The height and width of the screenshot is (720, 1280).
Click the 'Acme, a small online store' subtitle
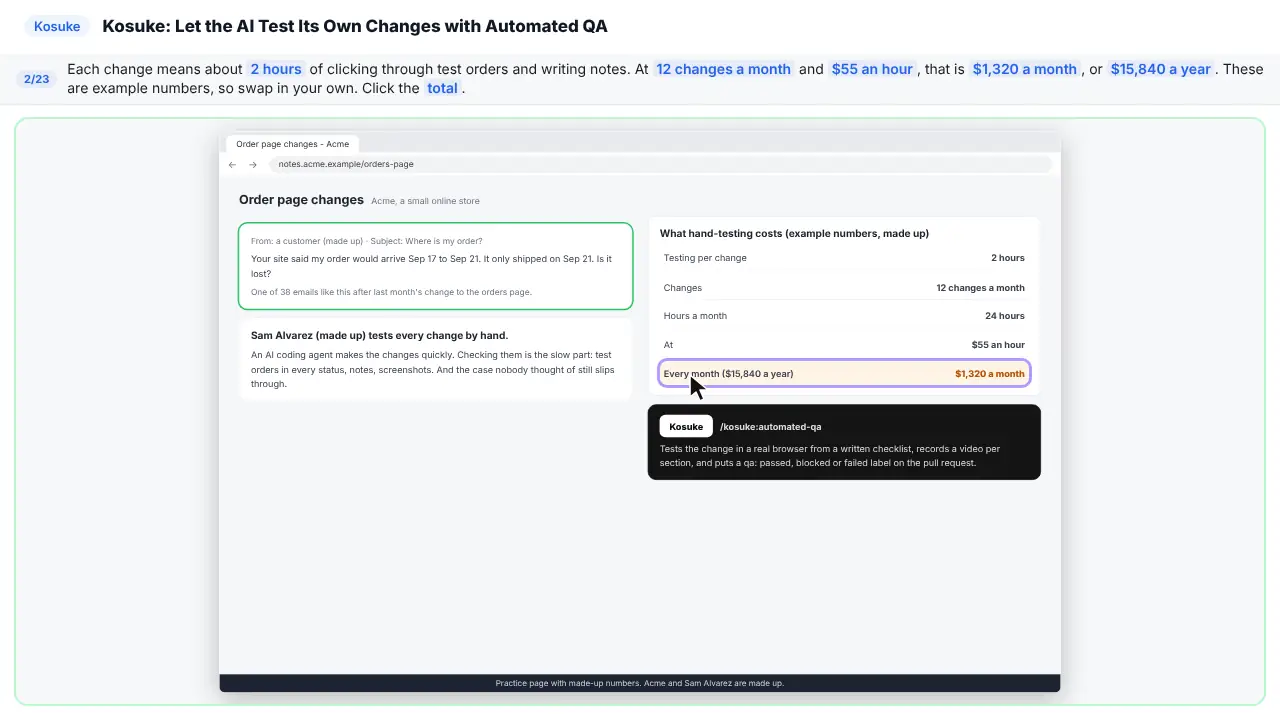tap(425, 201)
